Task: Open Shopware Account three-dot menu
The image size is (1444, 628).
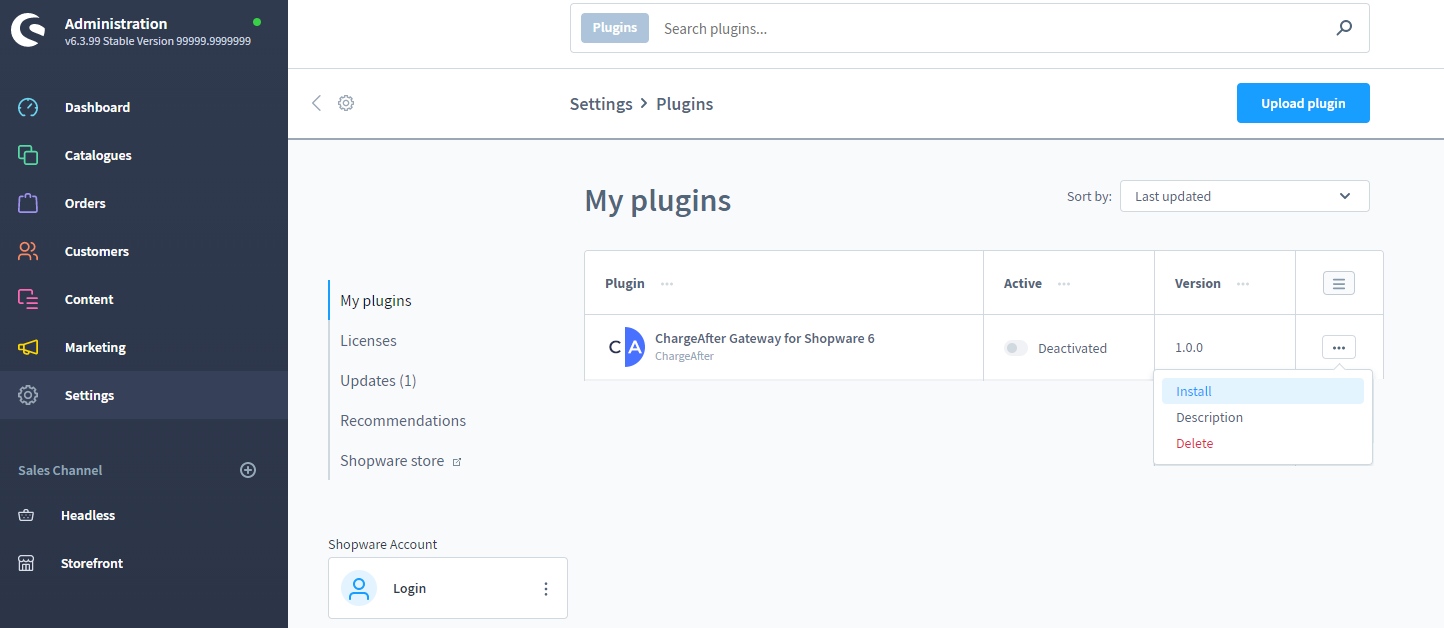Action: (x=546, y=589)
